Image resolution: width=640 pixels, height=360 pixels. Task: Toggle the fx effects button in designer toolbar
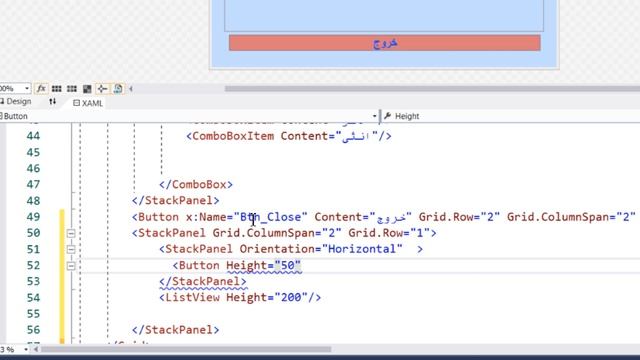pyautogui.click(x=41, y=88)
